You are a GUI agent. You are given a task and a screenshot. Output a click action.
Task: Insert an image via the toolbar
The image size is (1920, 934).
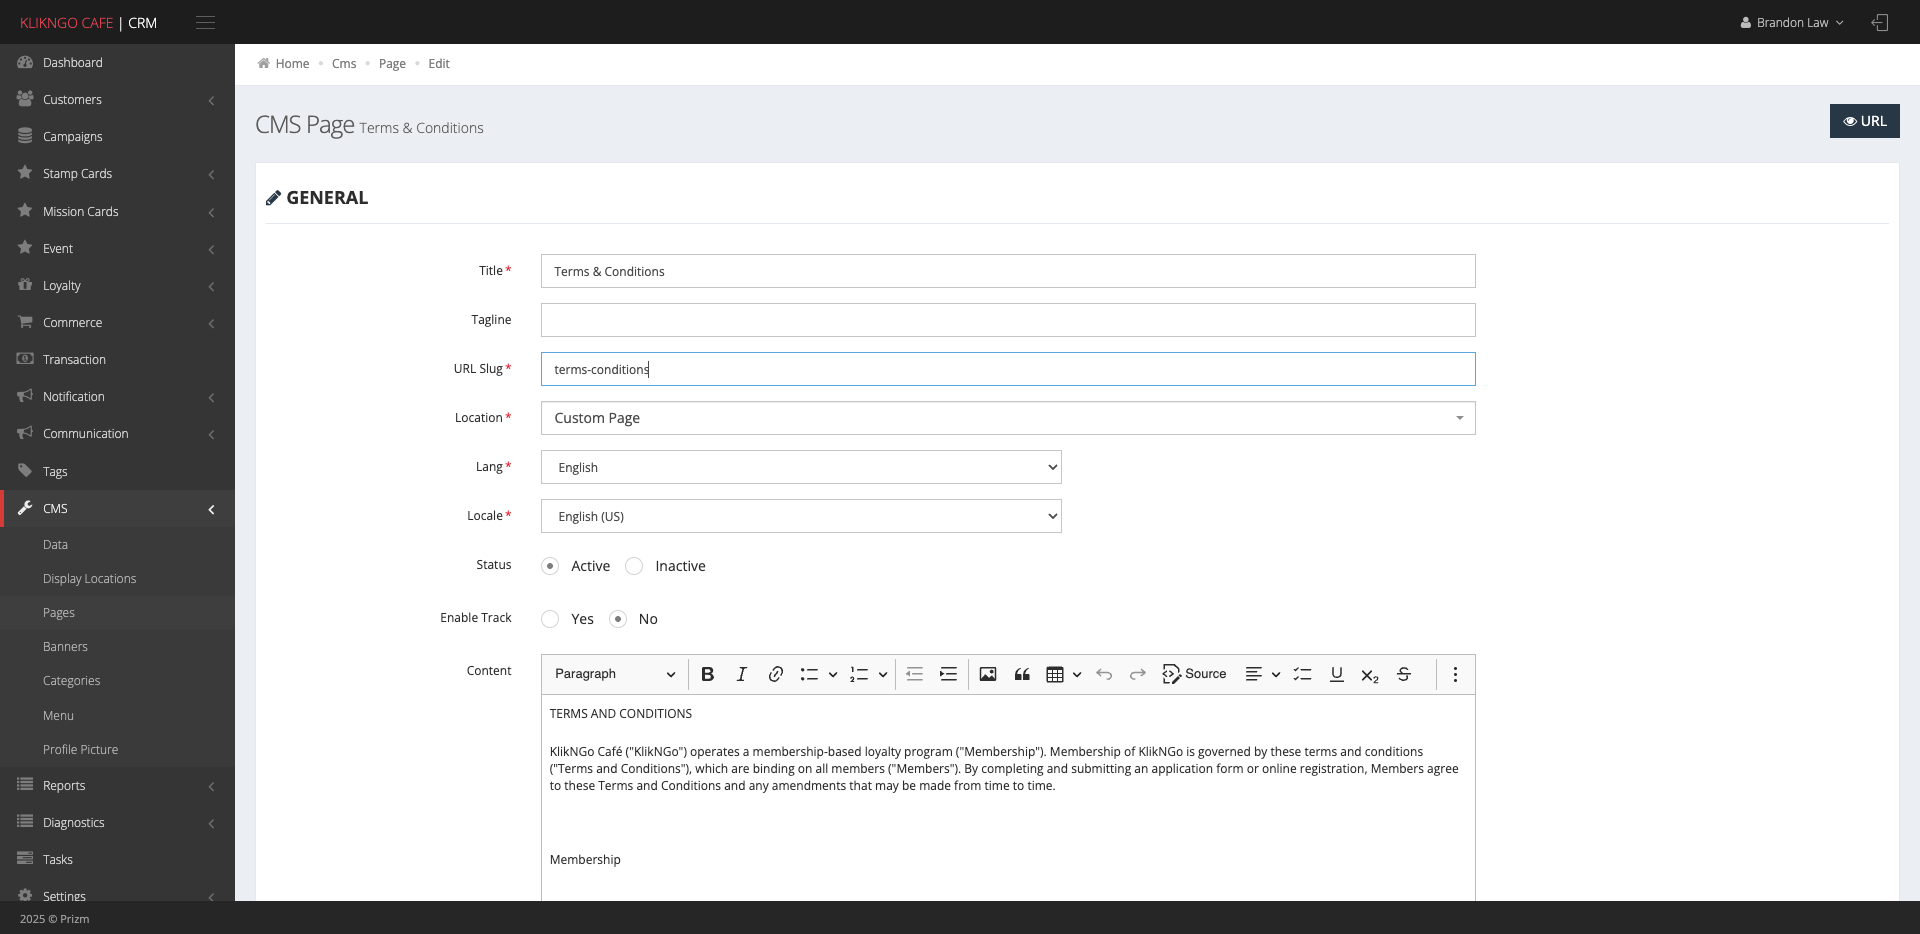(x=988, y=674)
